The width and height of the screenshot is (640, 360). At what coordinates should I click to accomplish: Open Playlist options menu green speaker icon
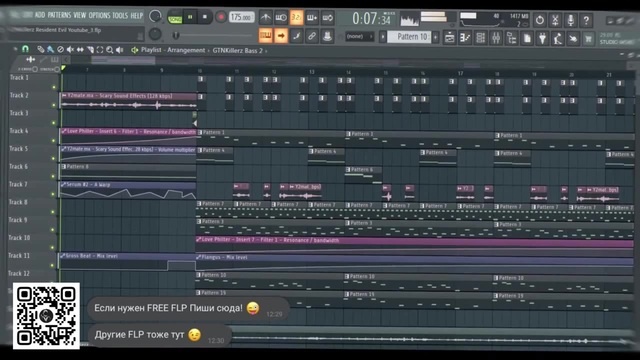tap(134, 50)
